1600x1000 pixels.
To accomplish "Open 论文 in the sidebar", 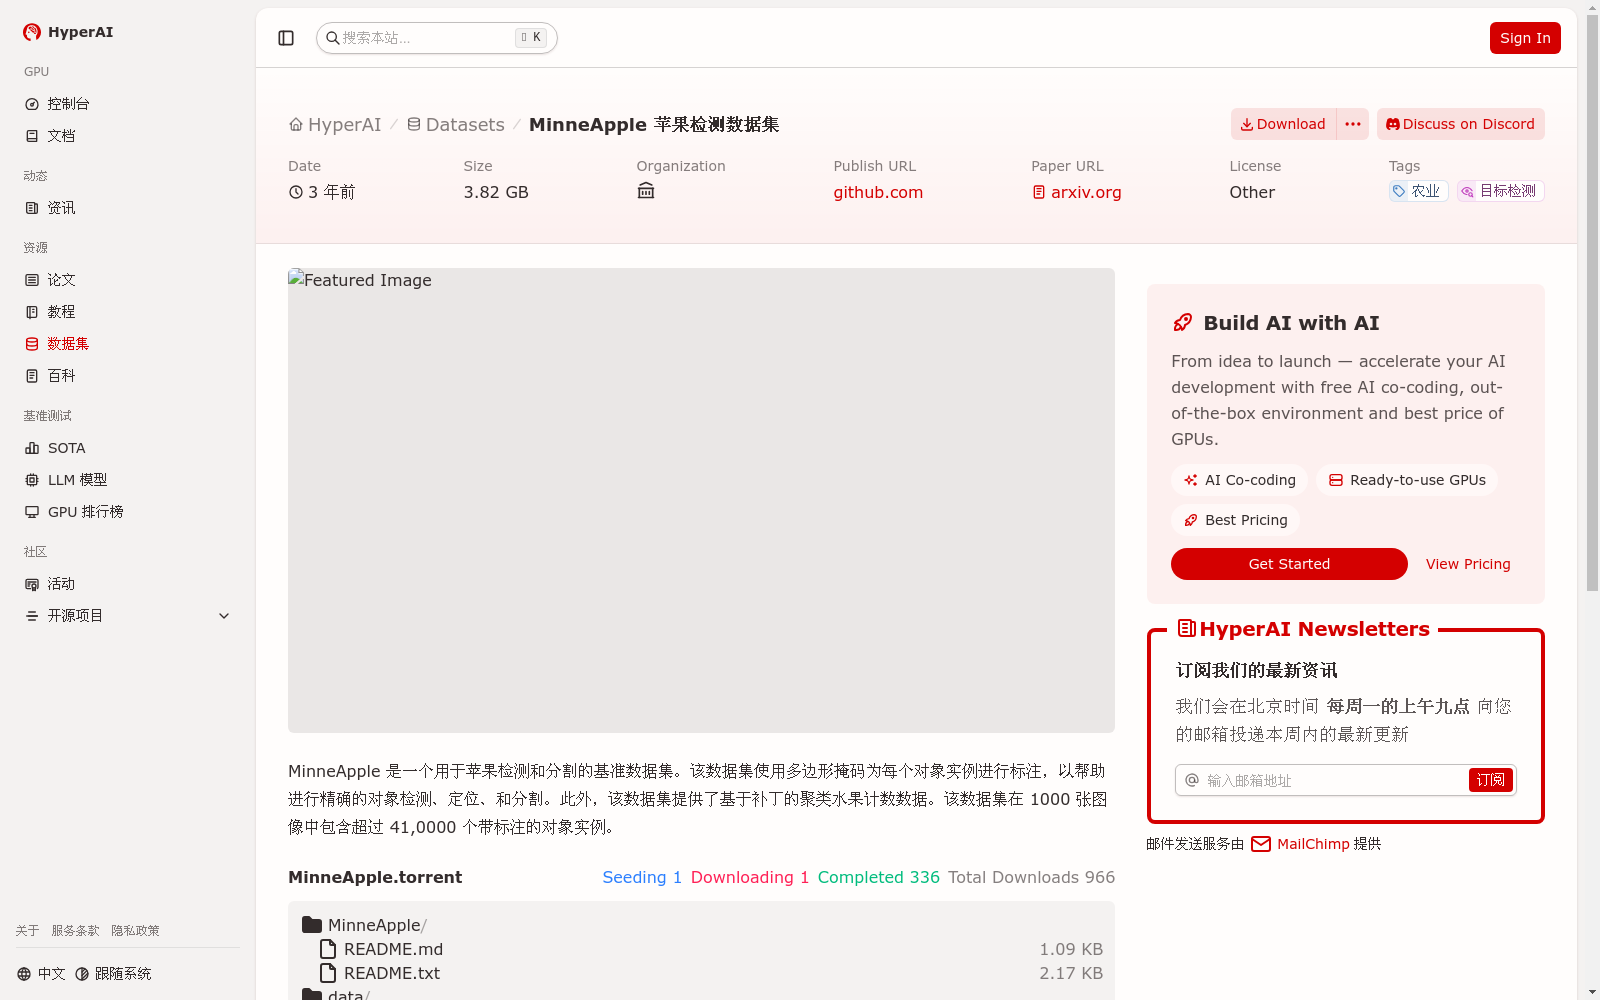I will point(127,280).
